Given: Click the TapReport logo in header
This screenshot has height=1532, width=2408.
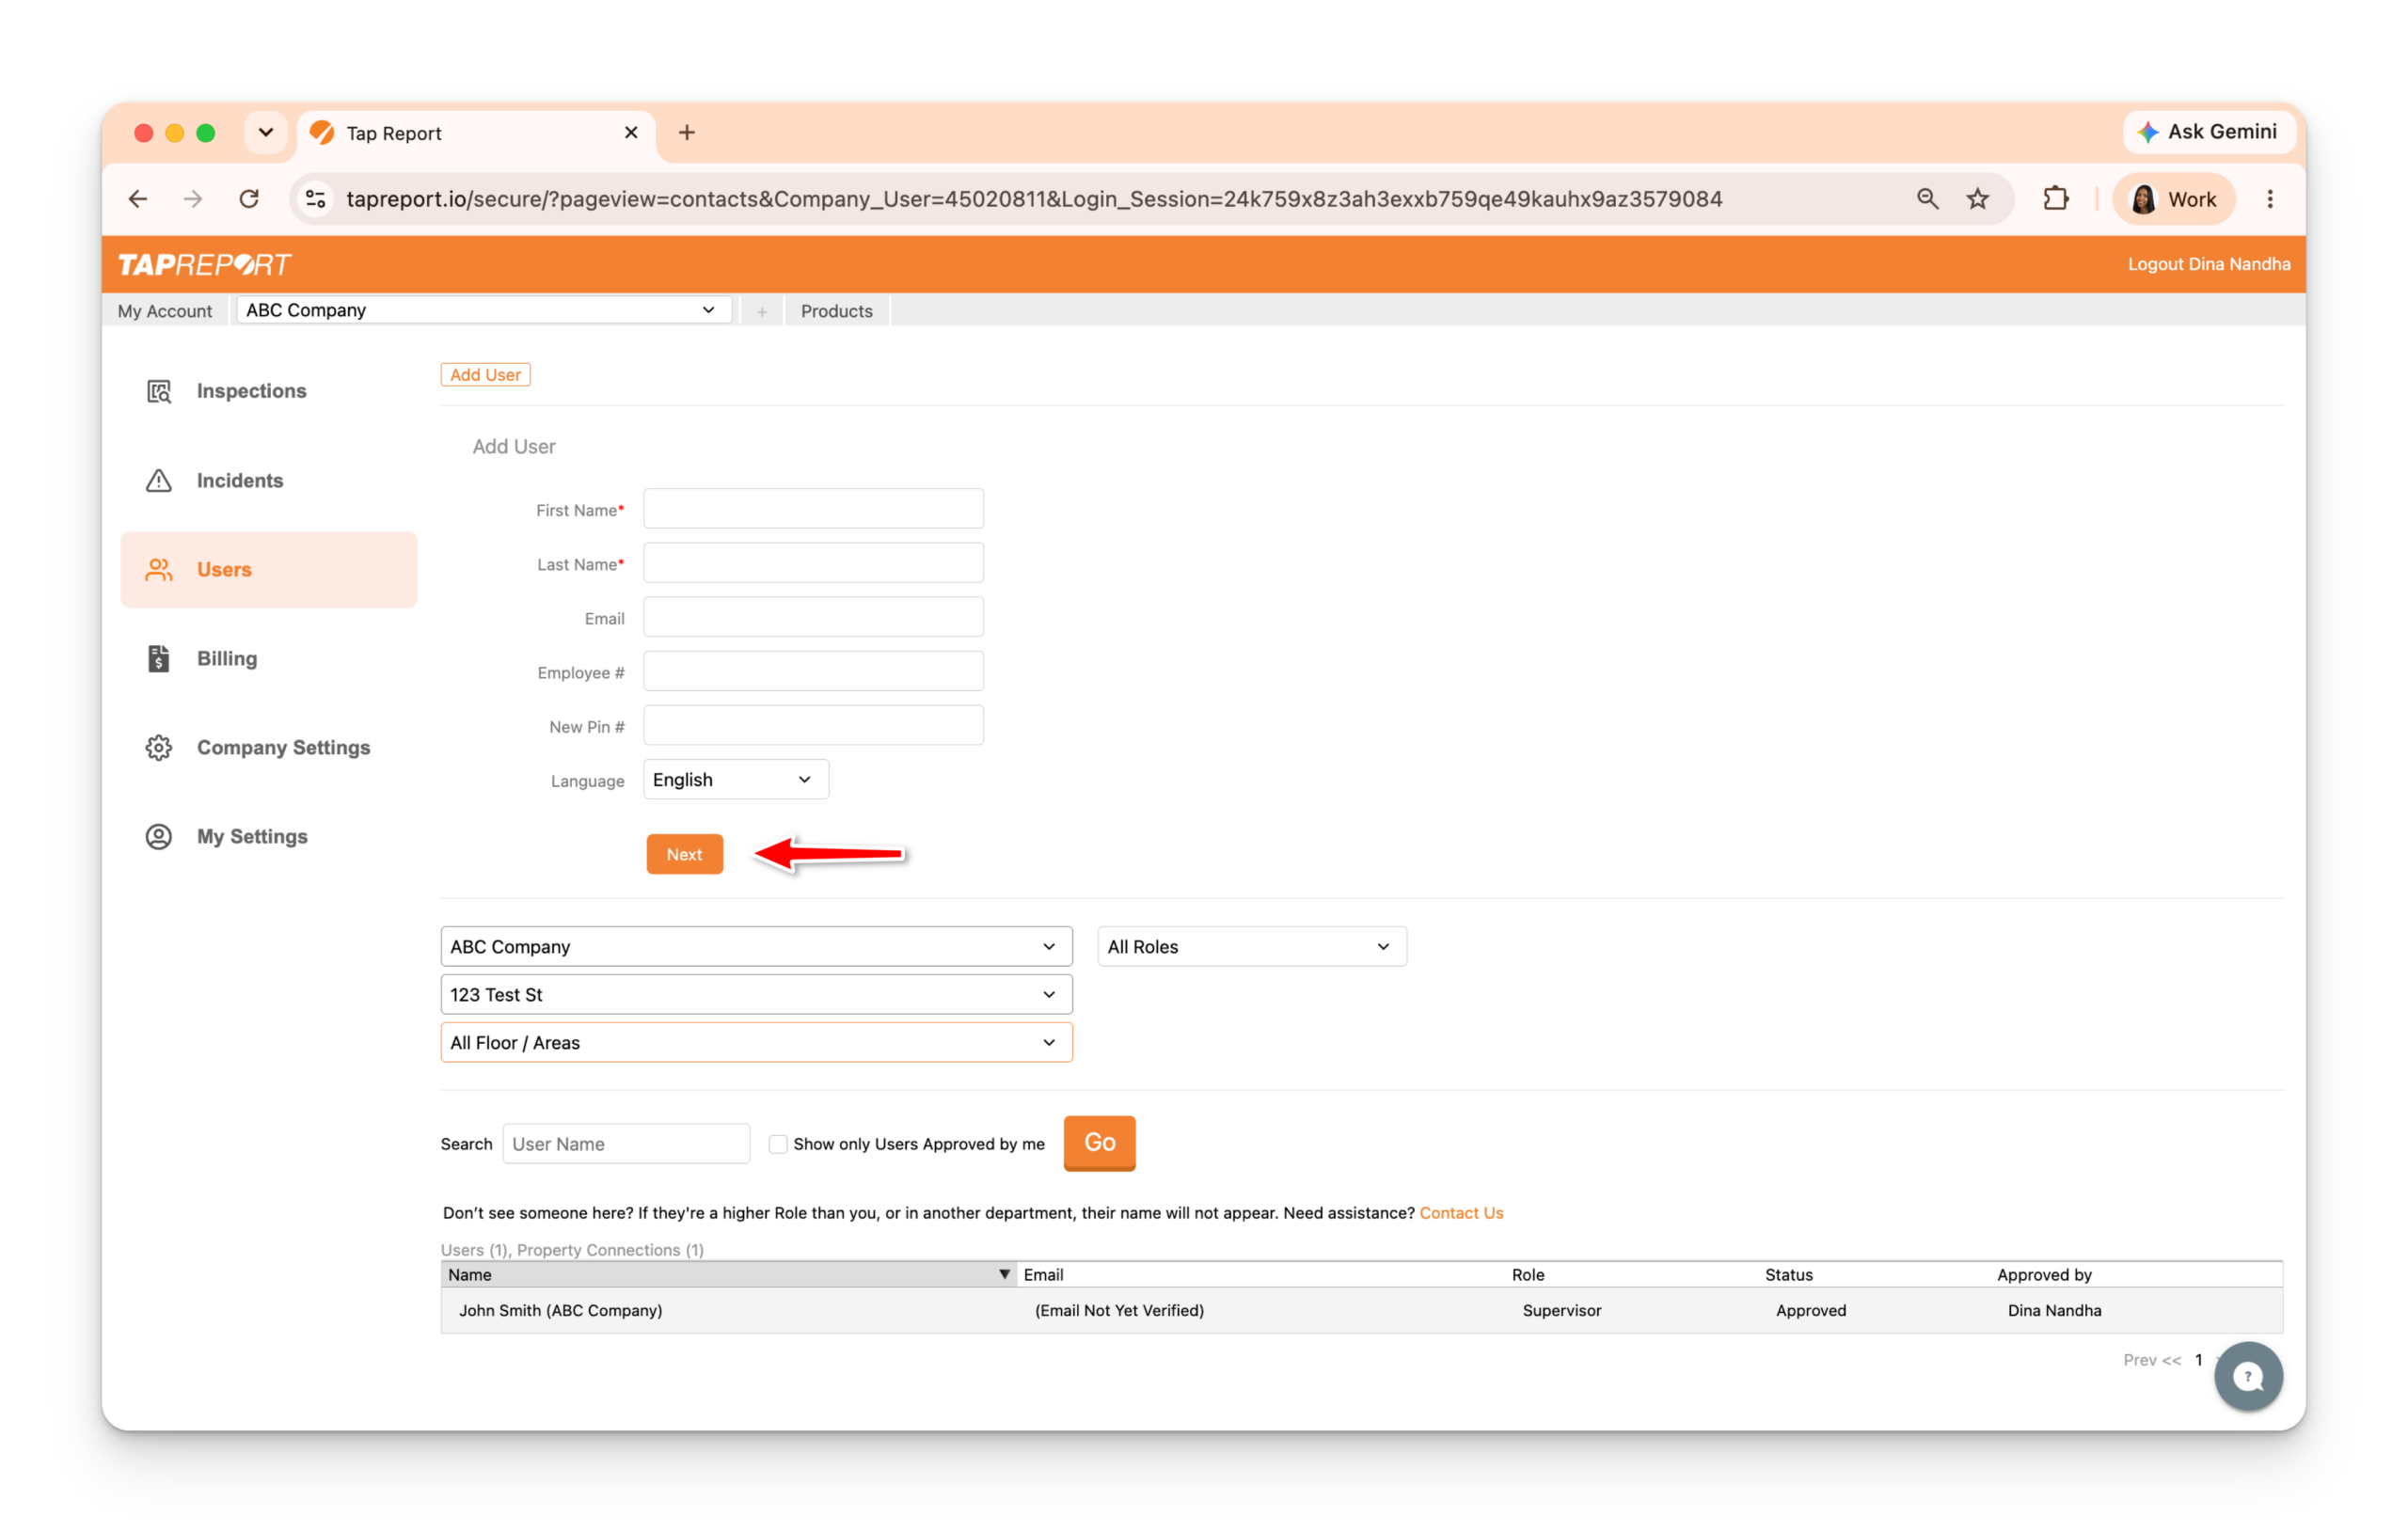Looking at the screenshot, I should [x=205, y=265].
